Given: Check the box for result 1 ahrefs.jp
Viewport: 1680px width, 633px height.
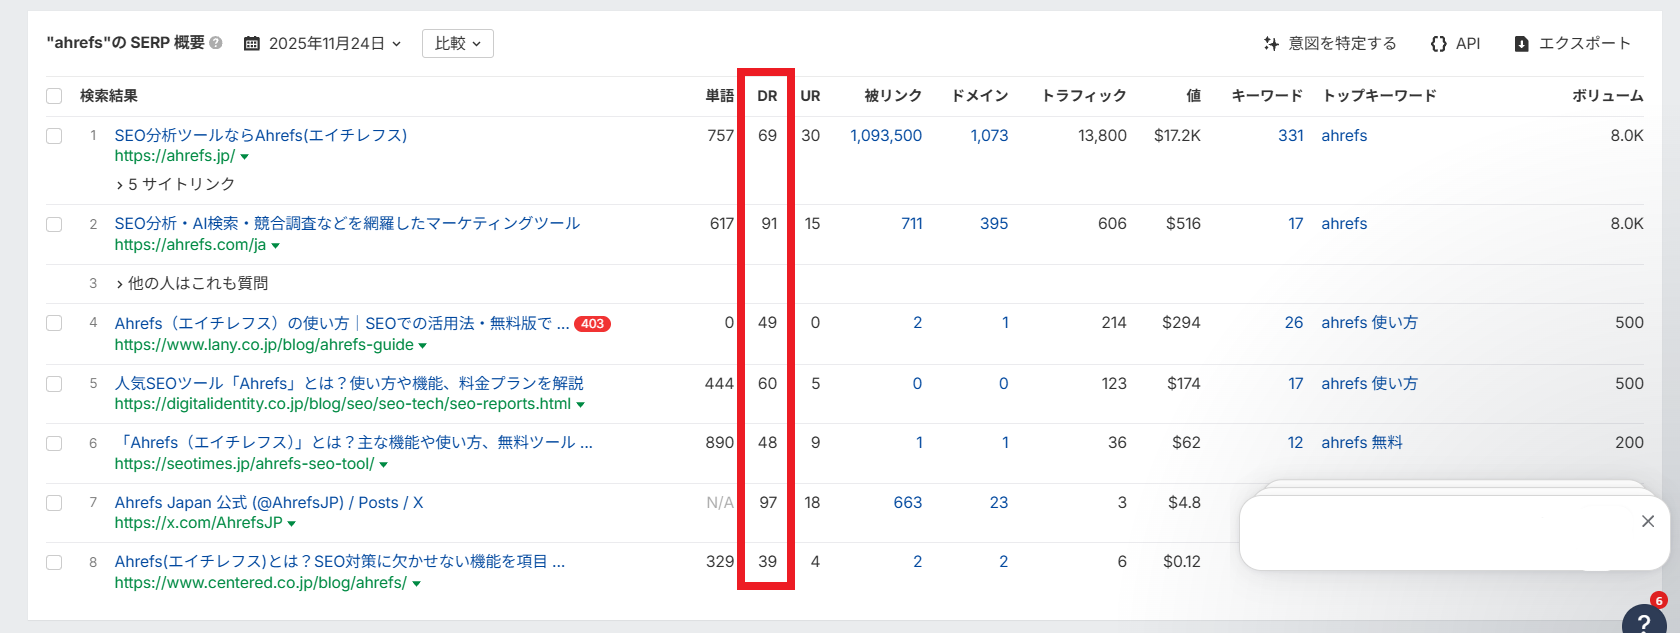Looking at the screenshot, I should pyautogui.click(x=54, y=136).
